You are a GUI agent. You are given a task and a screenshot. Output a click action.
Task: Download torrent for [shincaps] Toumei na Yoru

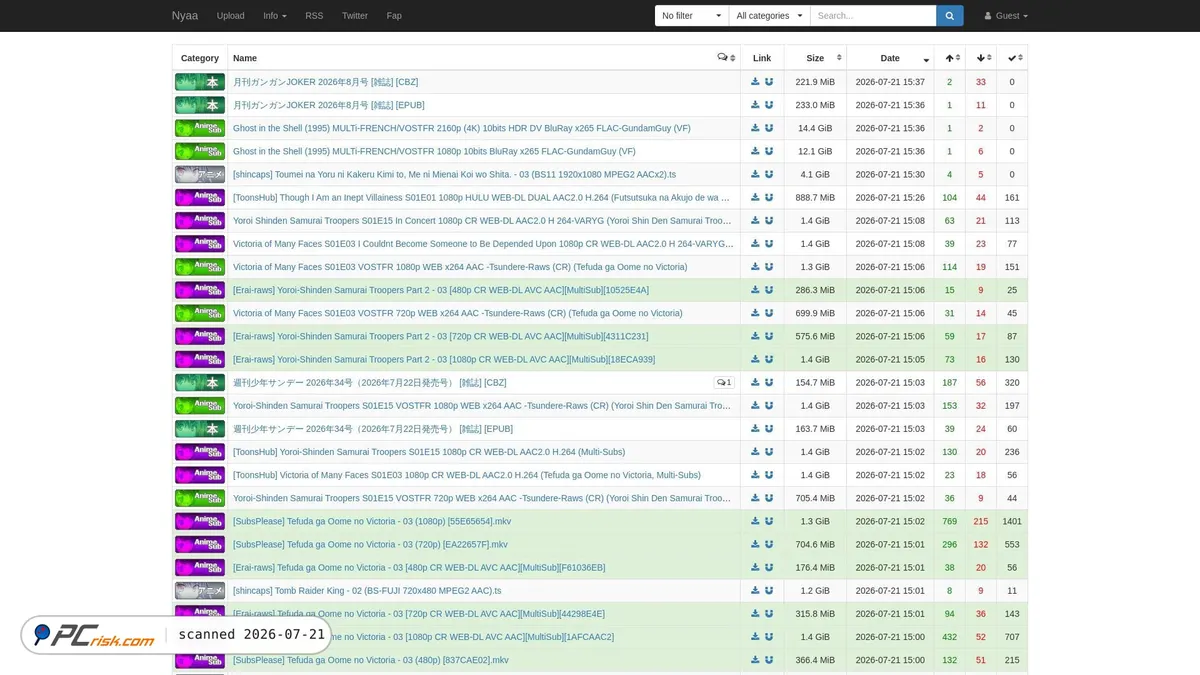pyautogui.click(x=755, y=174)
